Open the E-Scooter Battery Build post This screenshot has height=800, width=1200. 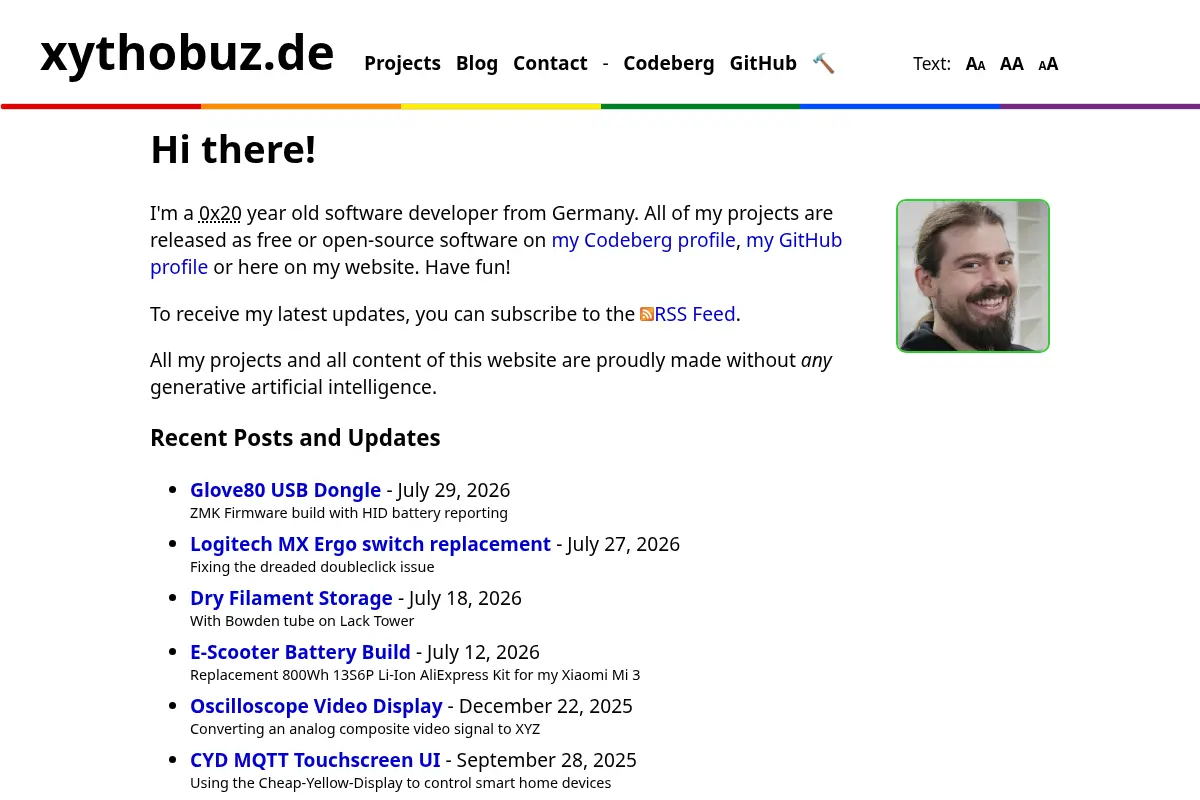(300, 652)
